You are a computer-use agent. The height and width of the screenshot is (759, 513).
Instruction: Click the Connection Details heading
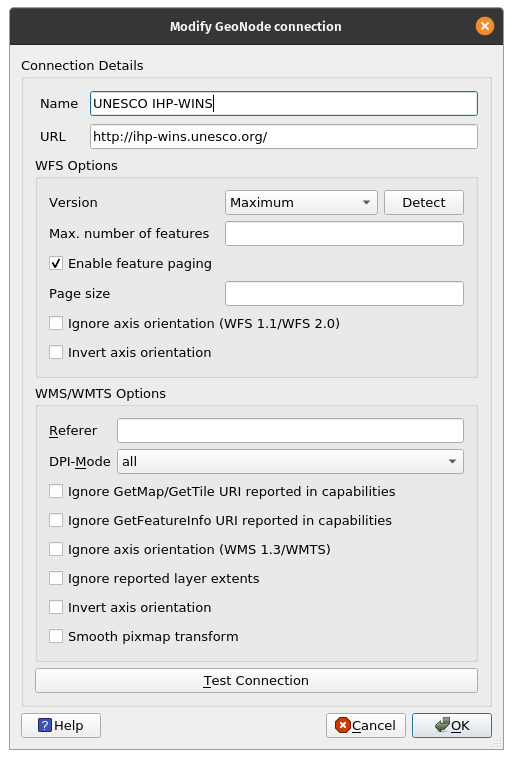(82, 65)
